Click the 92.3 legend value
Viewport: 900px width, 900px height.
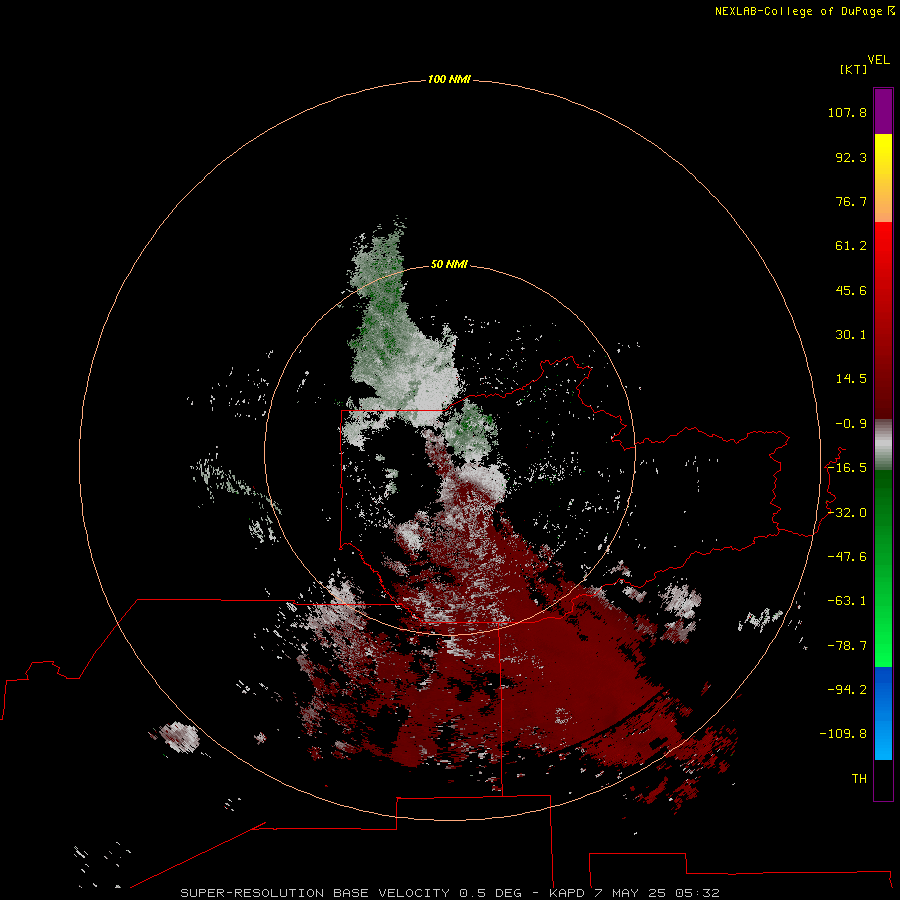[x=851, y=157]
